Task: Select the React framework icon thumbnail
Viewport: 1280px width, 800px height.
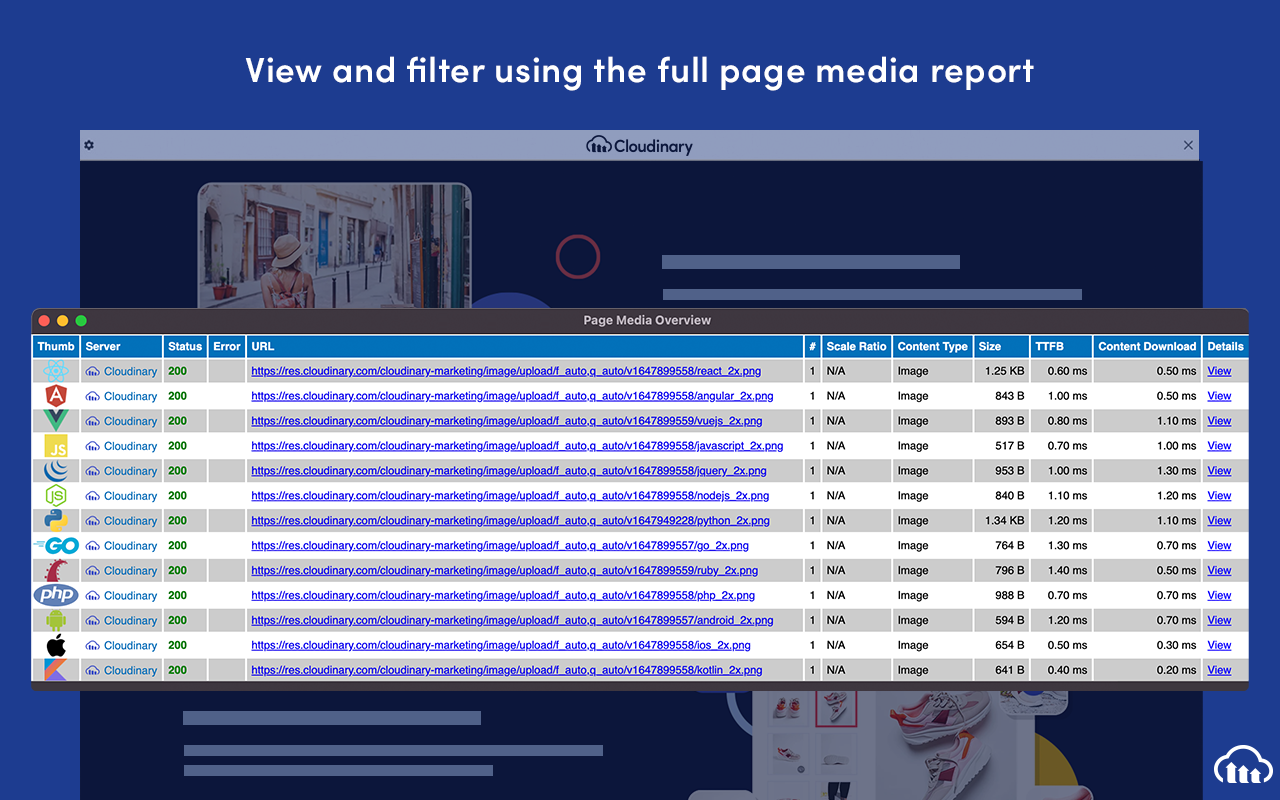Action: [56, 370]
